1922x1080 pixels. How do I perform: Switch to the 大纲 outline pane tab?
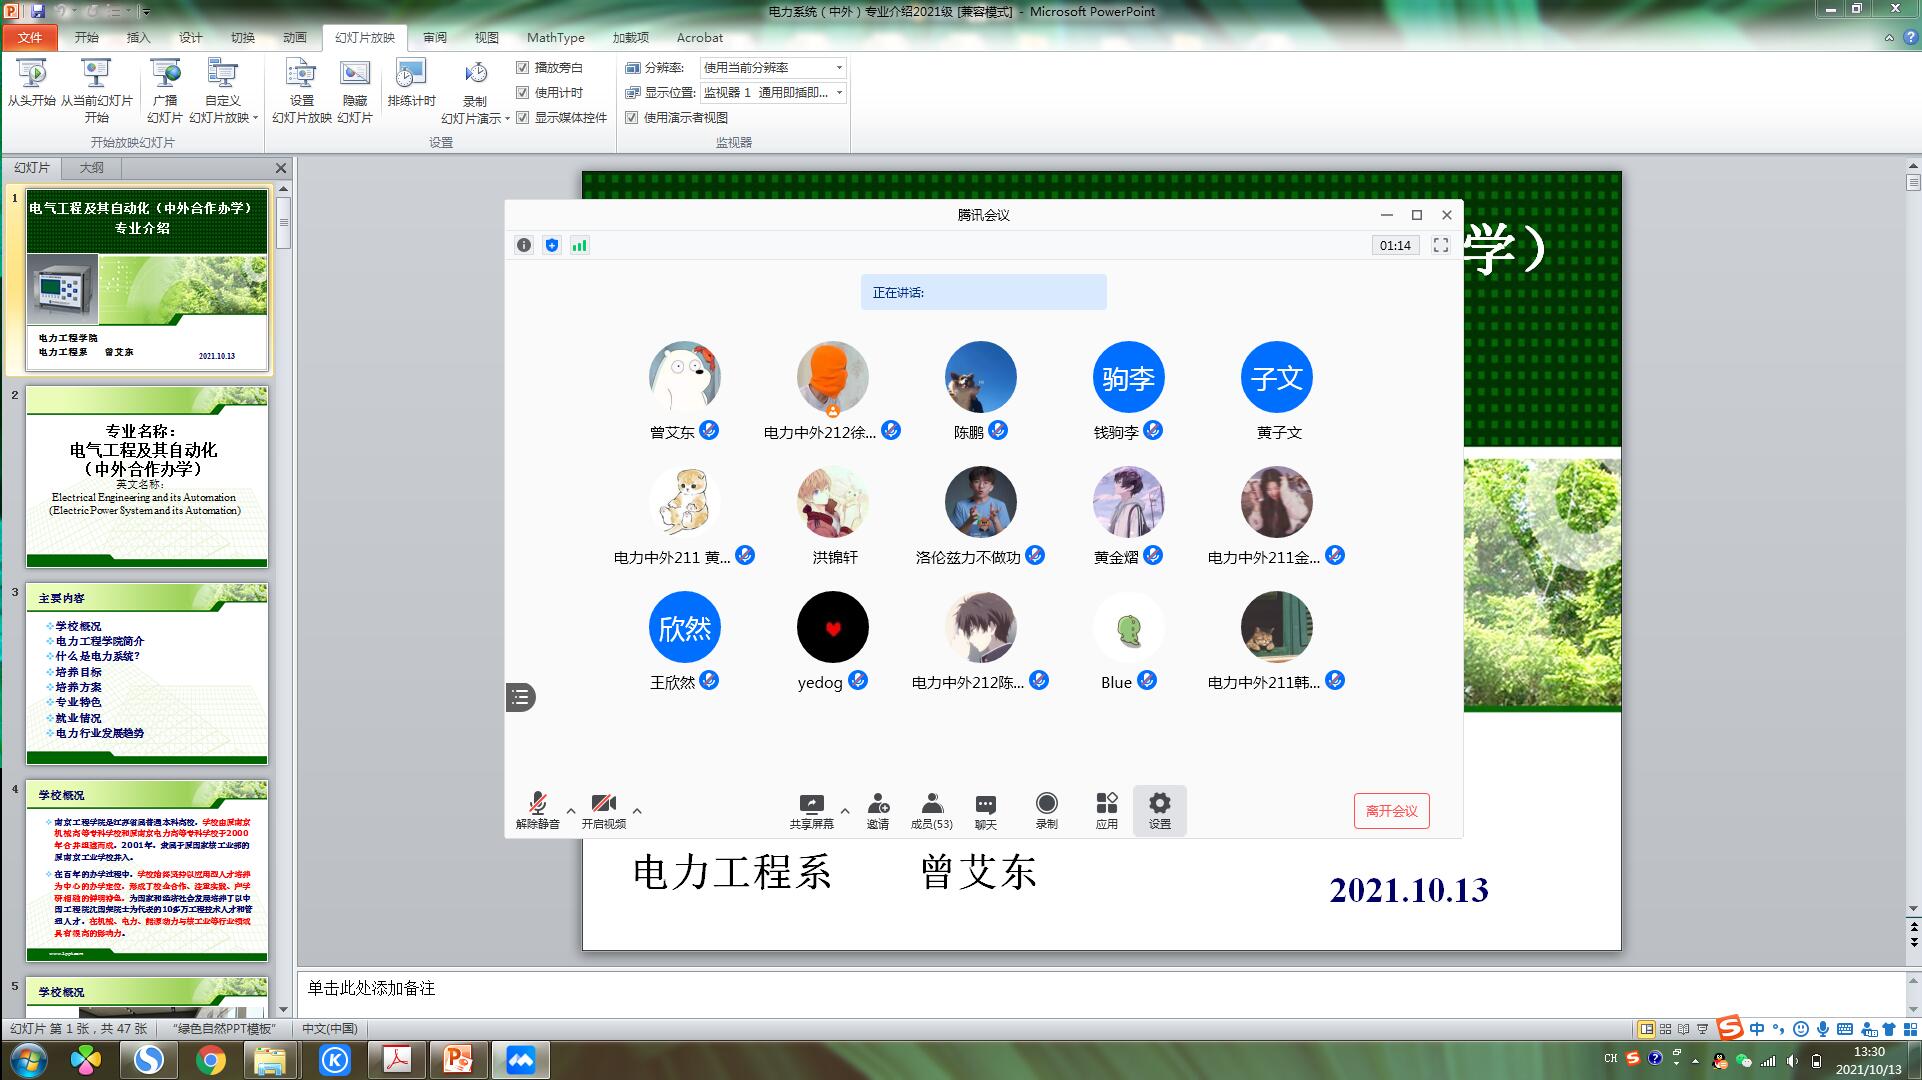pos(91,168)
